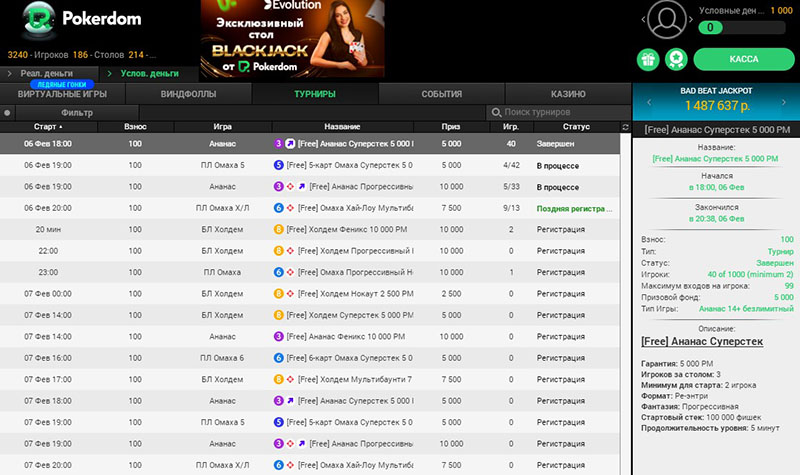Image resolution: width=800 pixels, height=475 pixels.
Task: Select the Турниры tab
Action: tap(315, 94)
